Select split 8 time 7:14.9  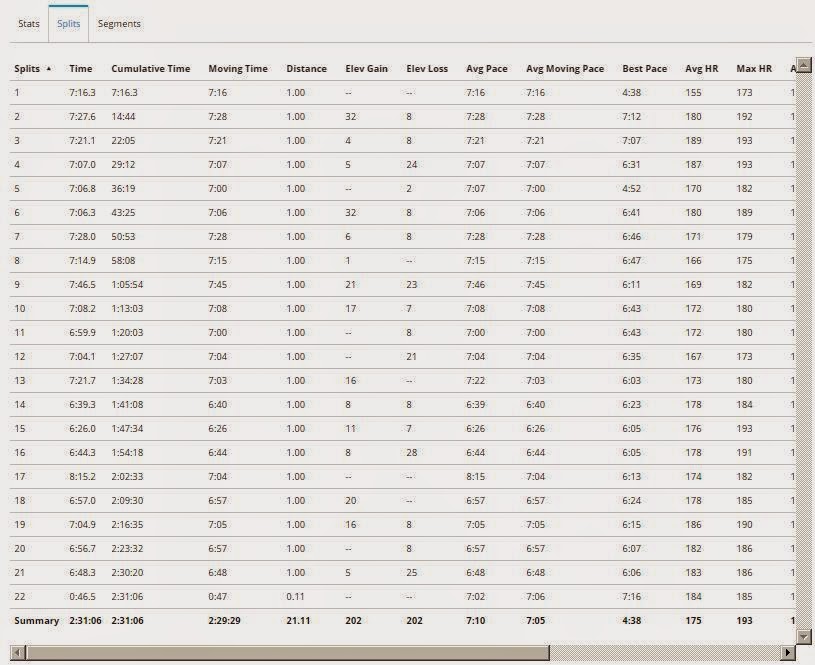pos(82,260)
